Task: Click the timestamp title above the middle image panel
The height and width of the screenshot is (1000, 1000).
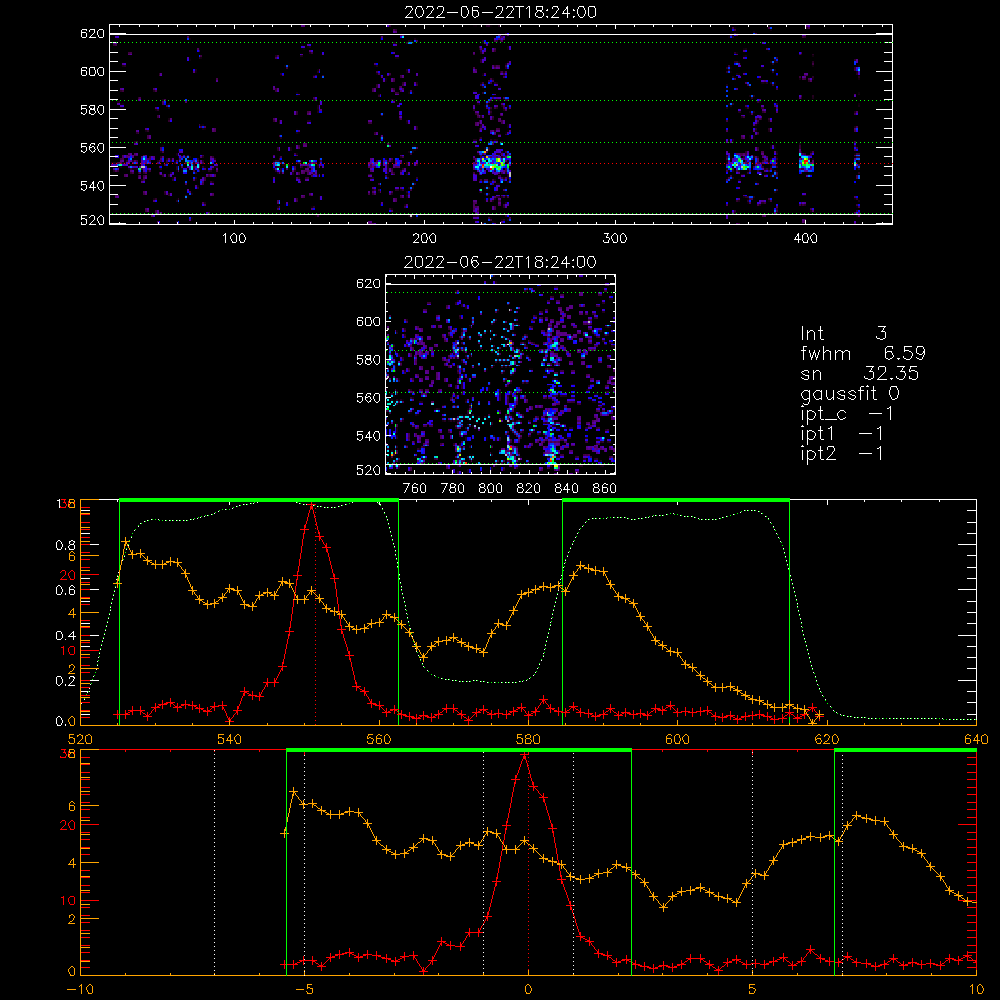Action: 500,262
